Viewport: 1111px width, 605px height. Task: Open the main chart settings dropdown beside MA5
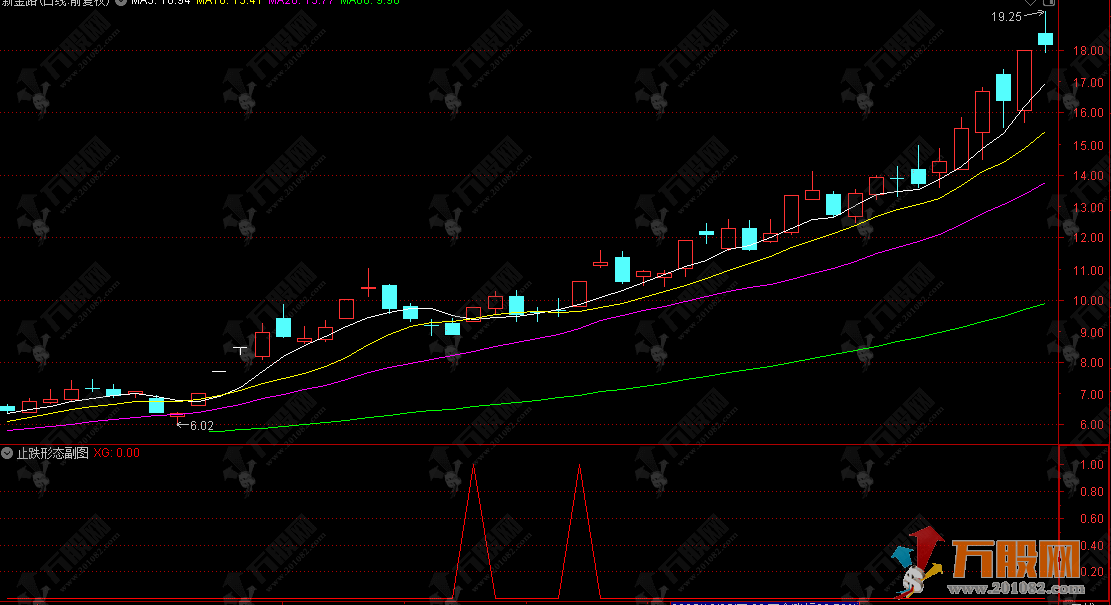pyautogui.click(x=121, y=2)
